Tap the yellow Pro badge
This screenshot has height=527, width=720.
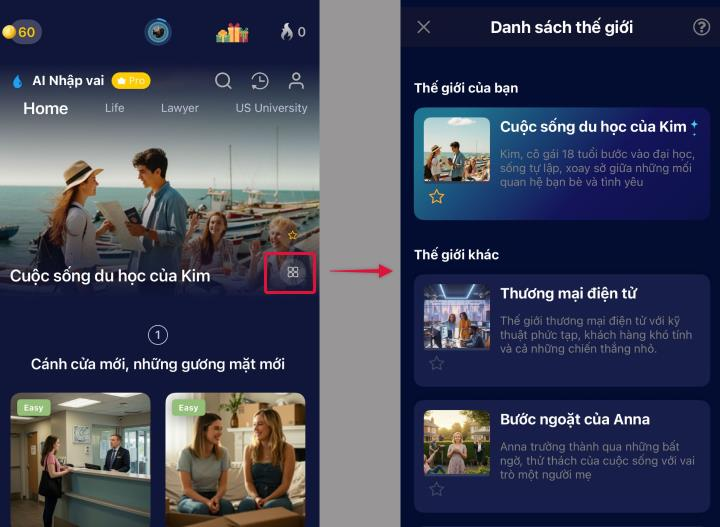click(131, 81)
